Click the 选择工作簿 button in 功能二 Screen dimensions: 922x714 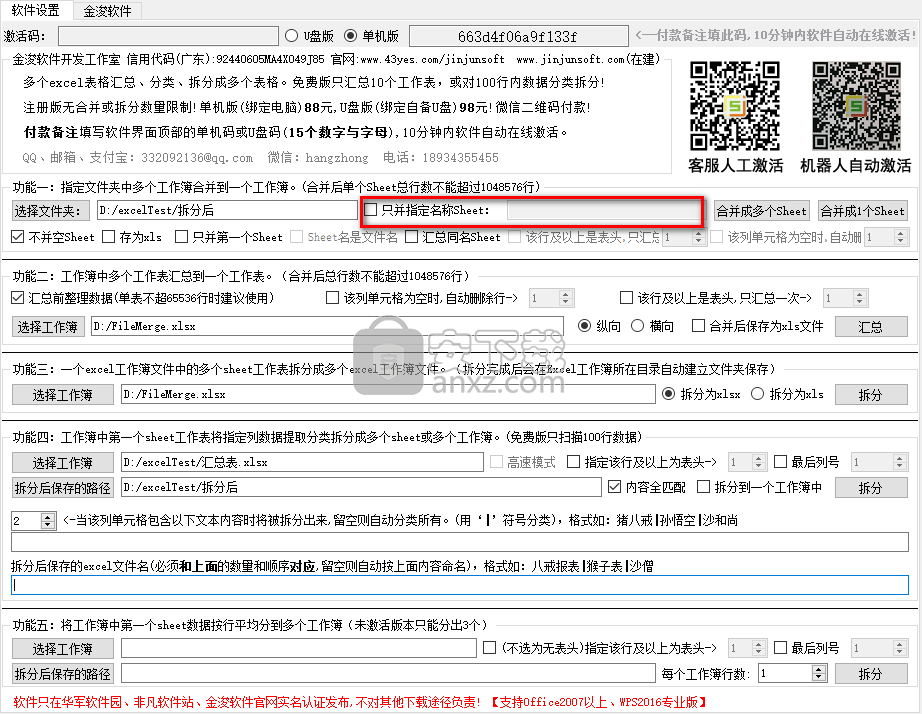tap(48, 326)
